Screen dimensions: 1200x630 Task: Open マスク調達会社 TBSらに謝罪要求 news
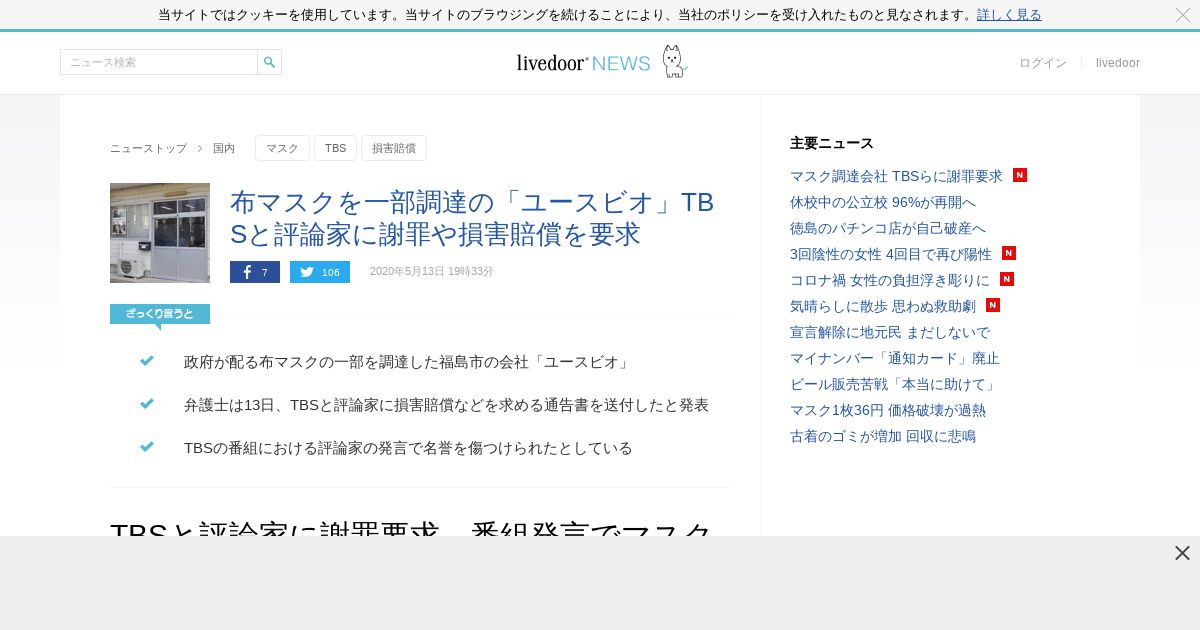(896, 176)
